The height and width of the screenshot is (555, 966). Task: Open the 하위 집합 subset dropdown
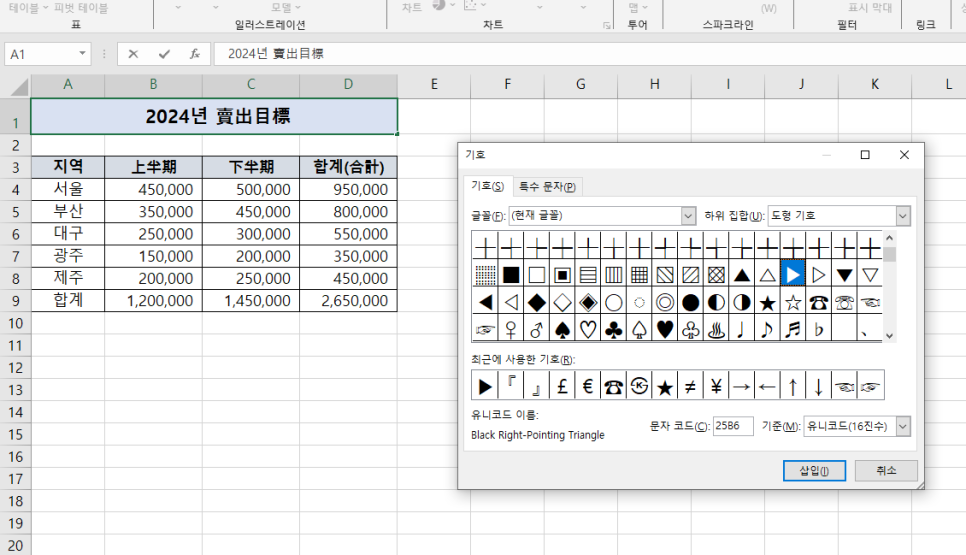903,216
